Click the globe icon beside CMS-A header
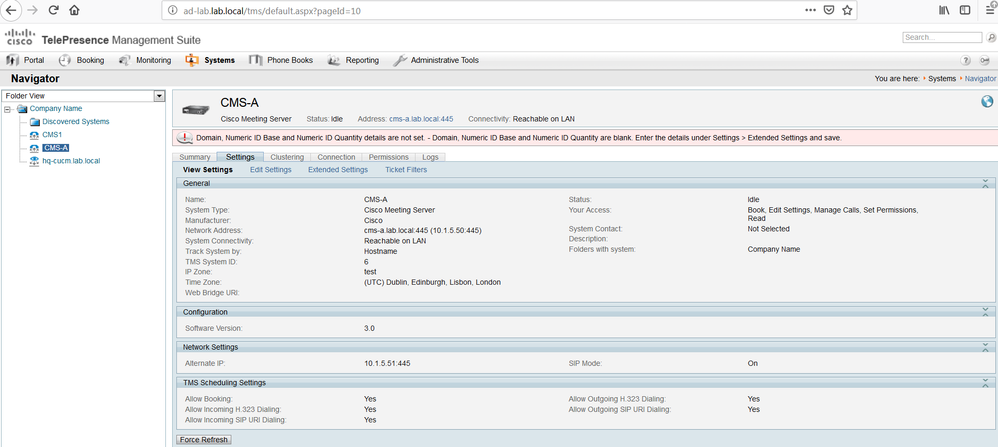The image size is (998, 447). click(x=987, y=101)
